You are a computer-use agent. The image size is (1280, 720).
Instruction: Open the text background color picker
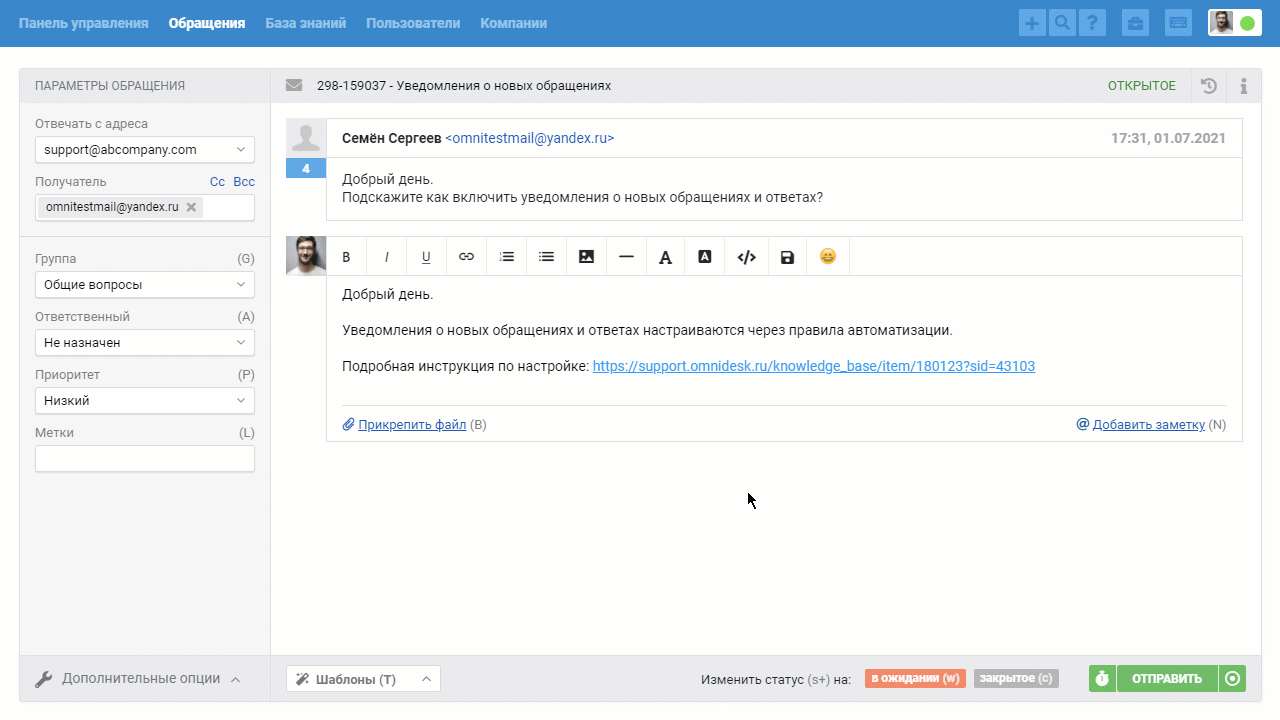pos(705,257)
